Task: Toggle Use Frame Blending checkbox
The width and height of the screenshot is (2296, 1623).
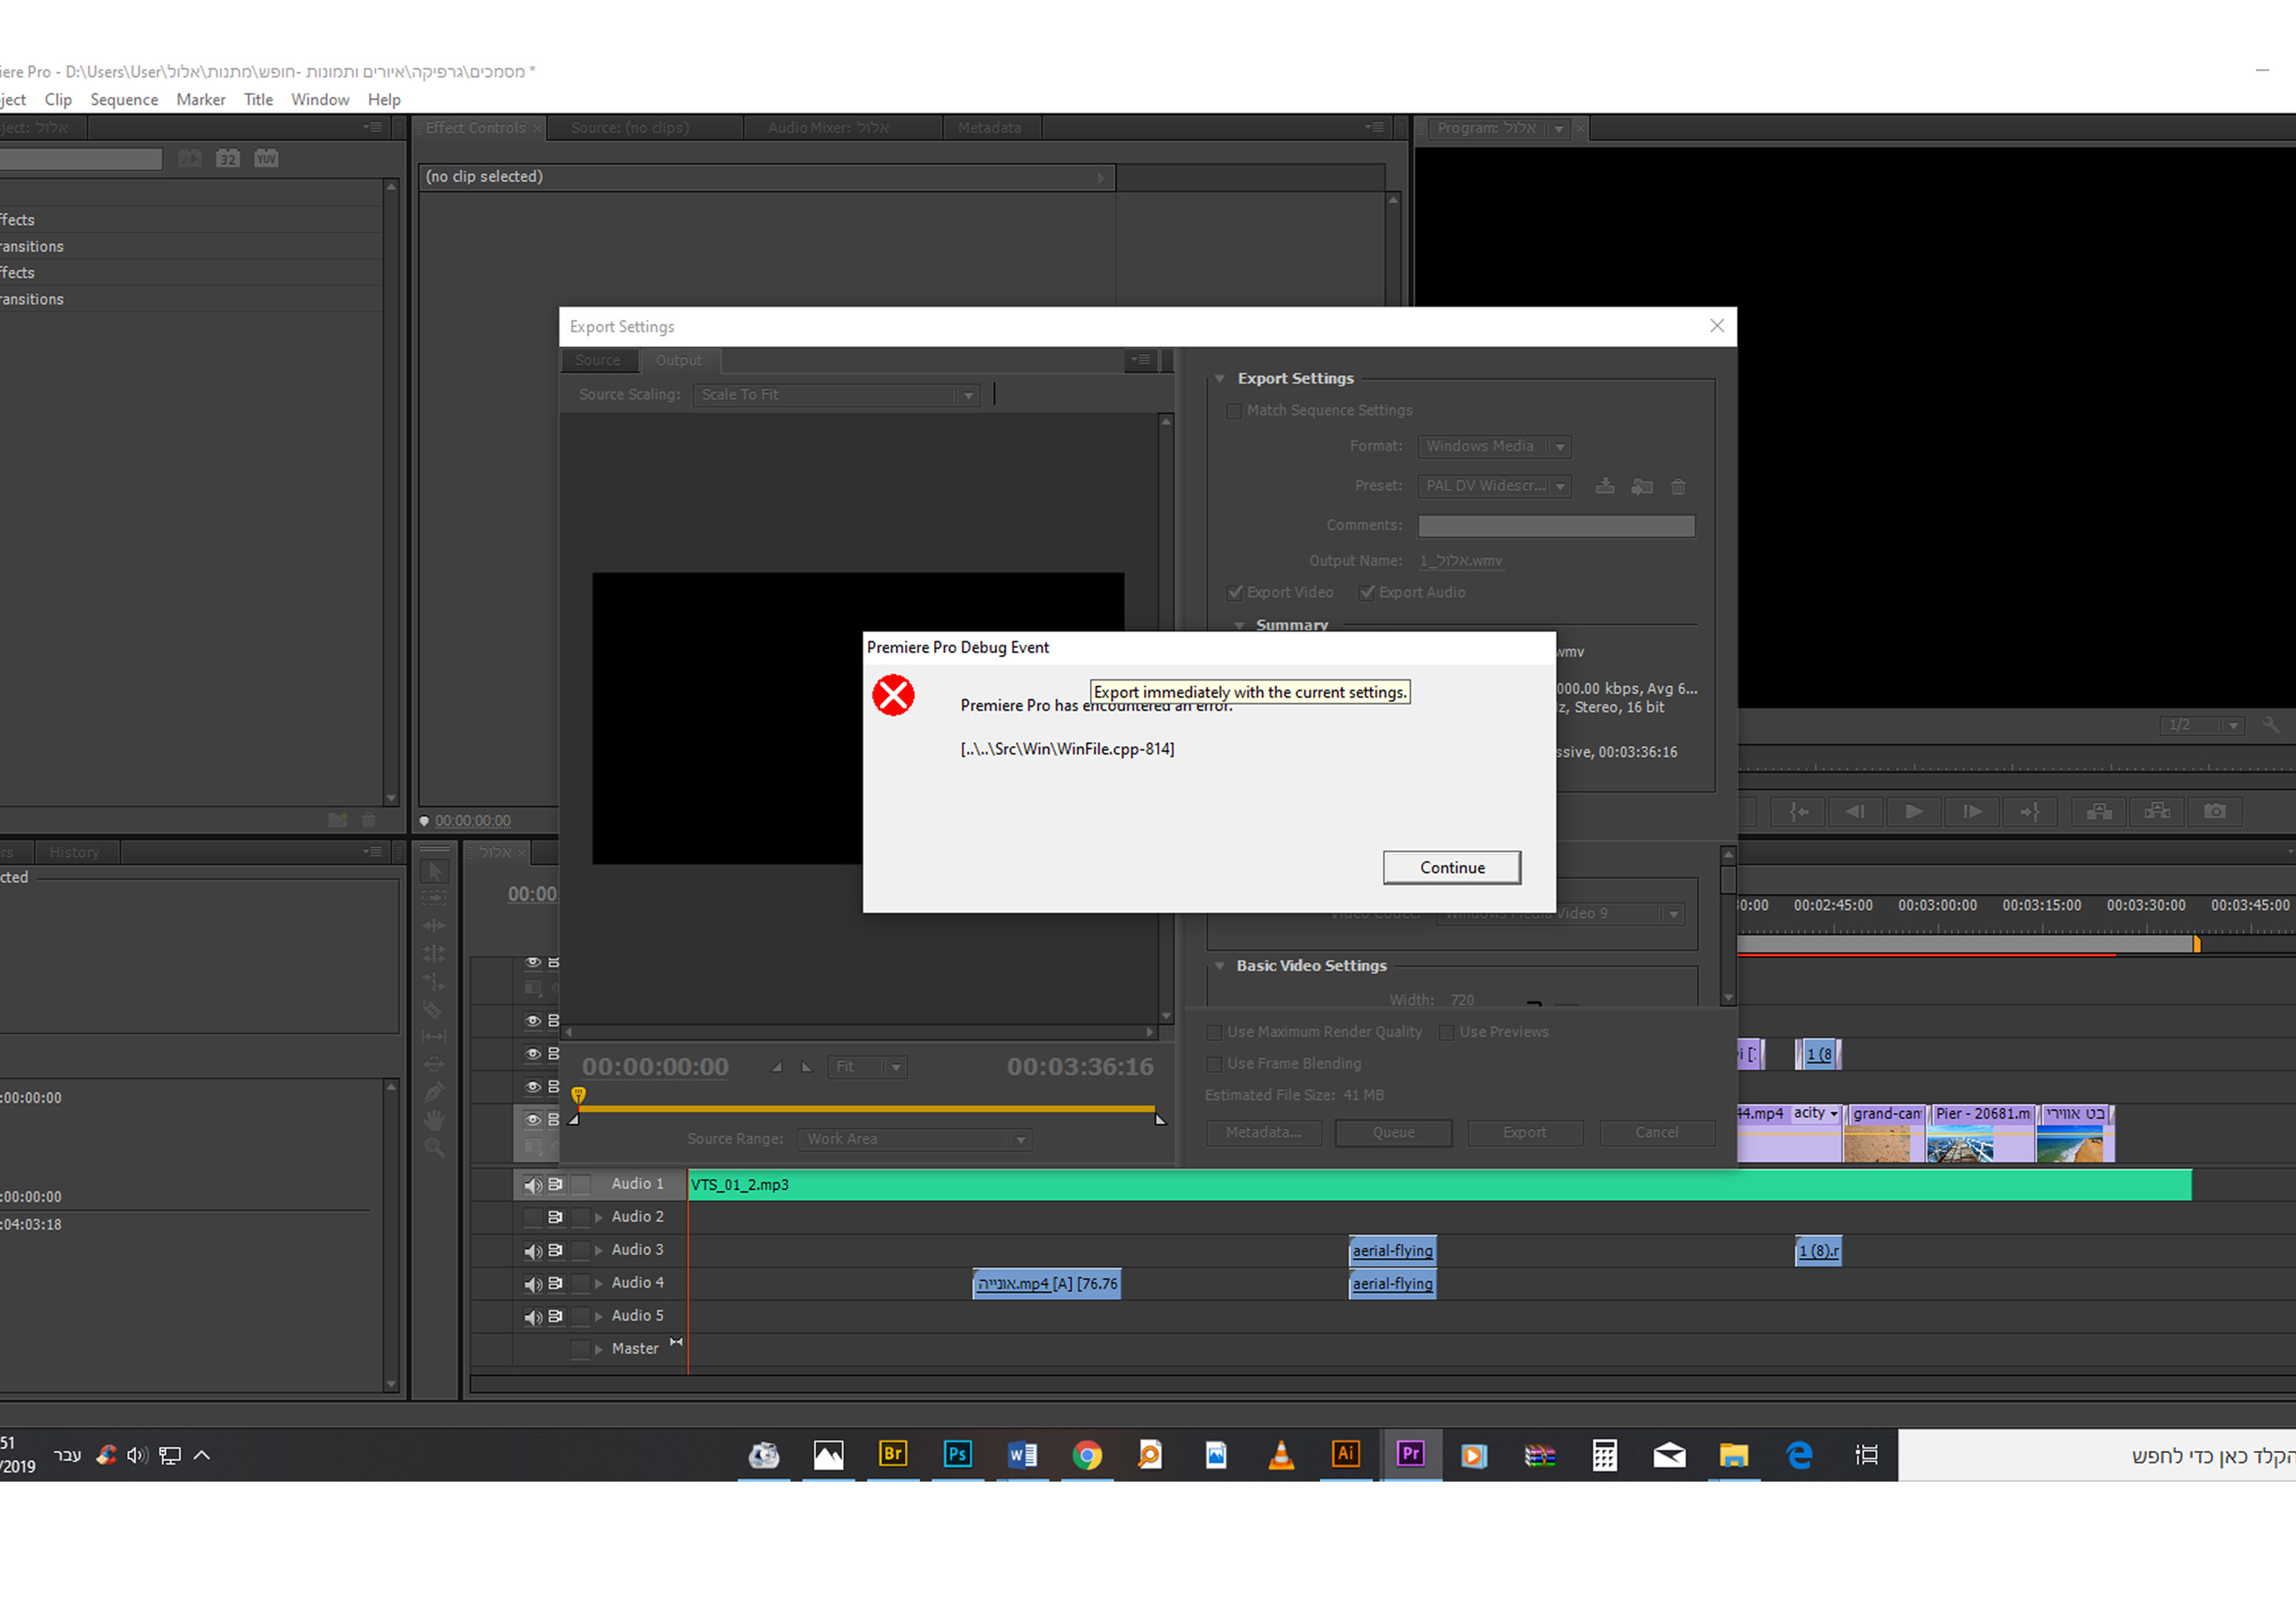Action: click(x=1214, y=1064)
